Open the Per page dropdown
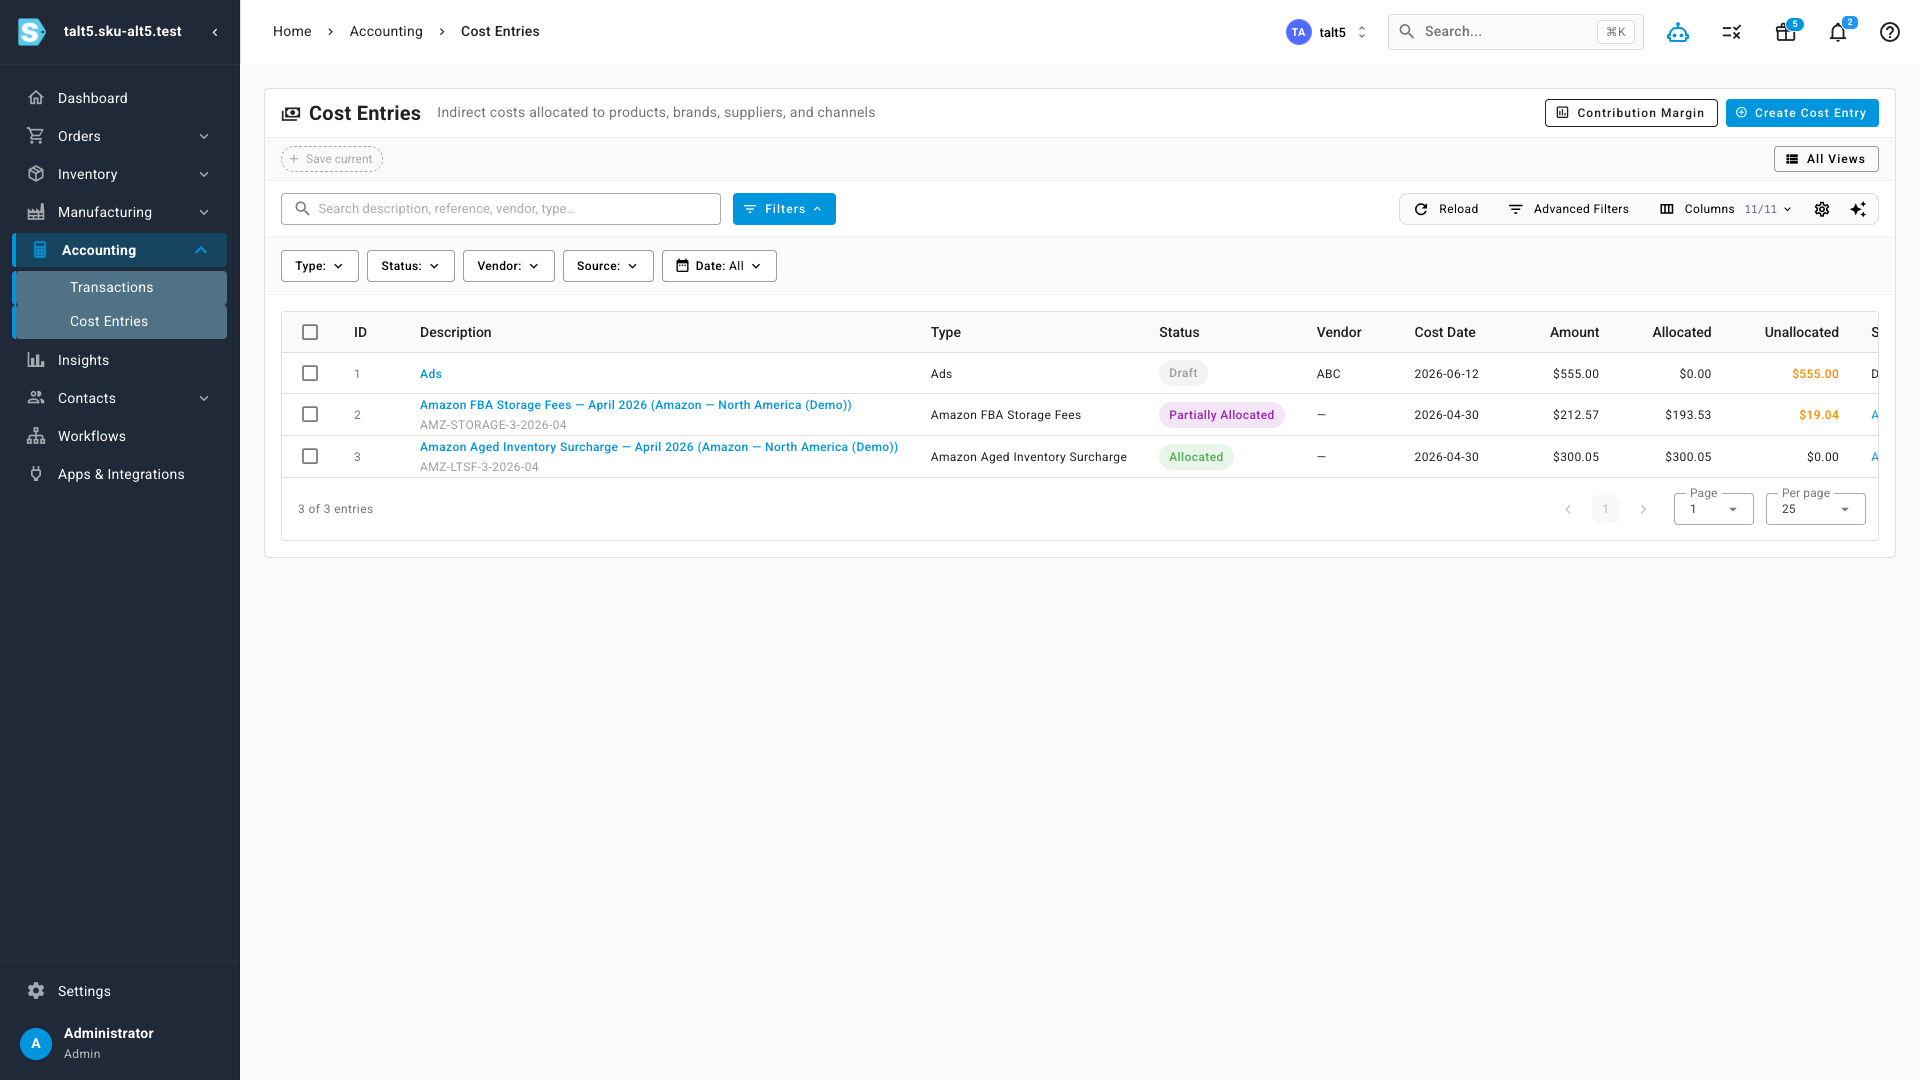The width and height of the screenshot is (1920, 1080). tap(1816, 509)
